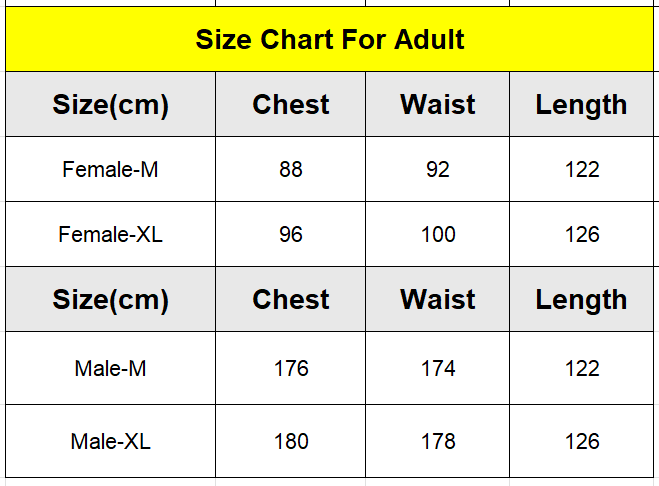Image resolution: width=659 pixels, height=486 pixels.
Task: Select the Chest header above Female rows
Action: click(290, 104)
